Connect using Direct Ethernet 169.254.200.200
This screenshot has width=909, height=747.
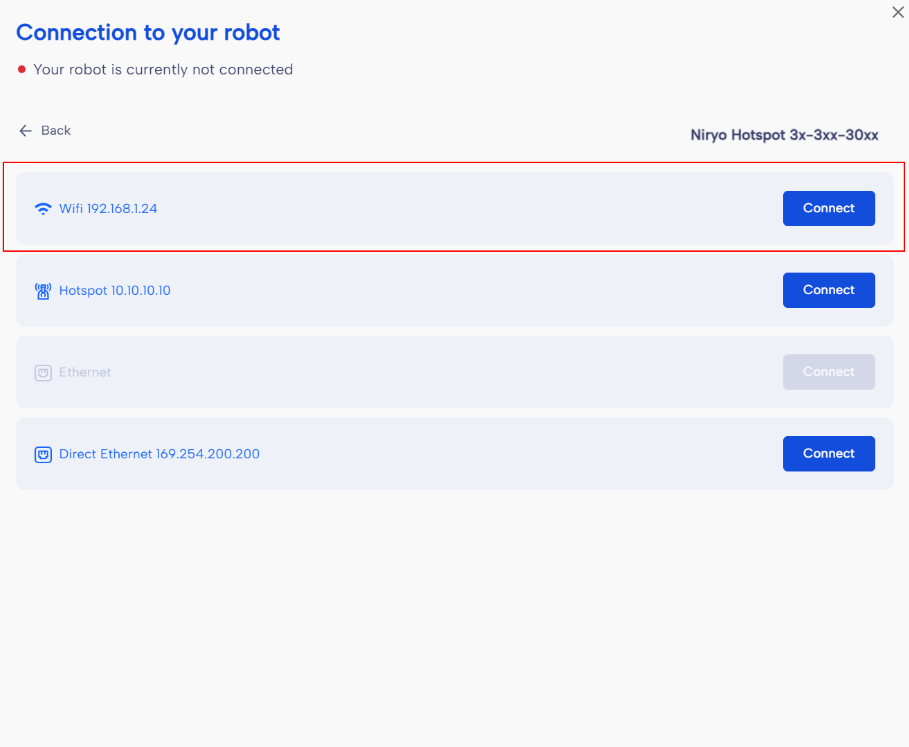click(x=828, y=453)
